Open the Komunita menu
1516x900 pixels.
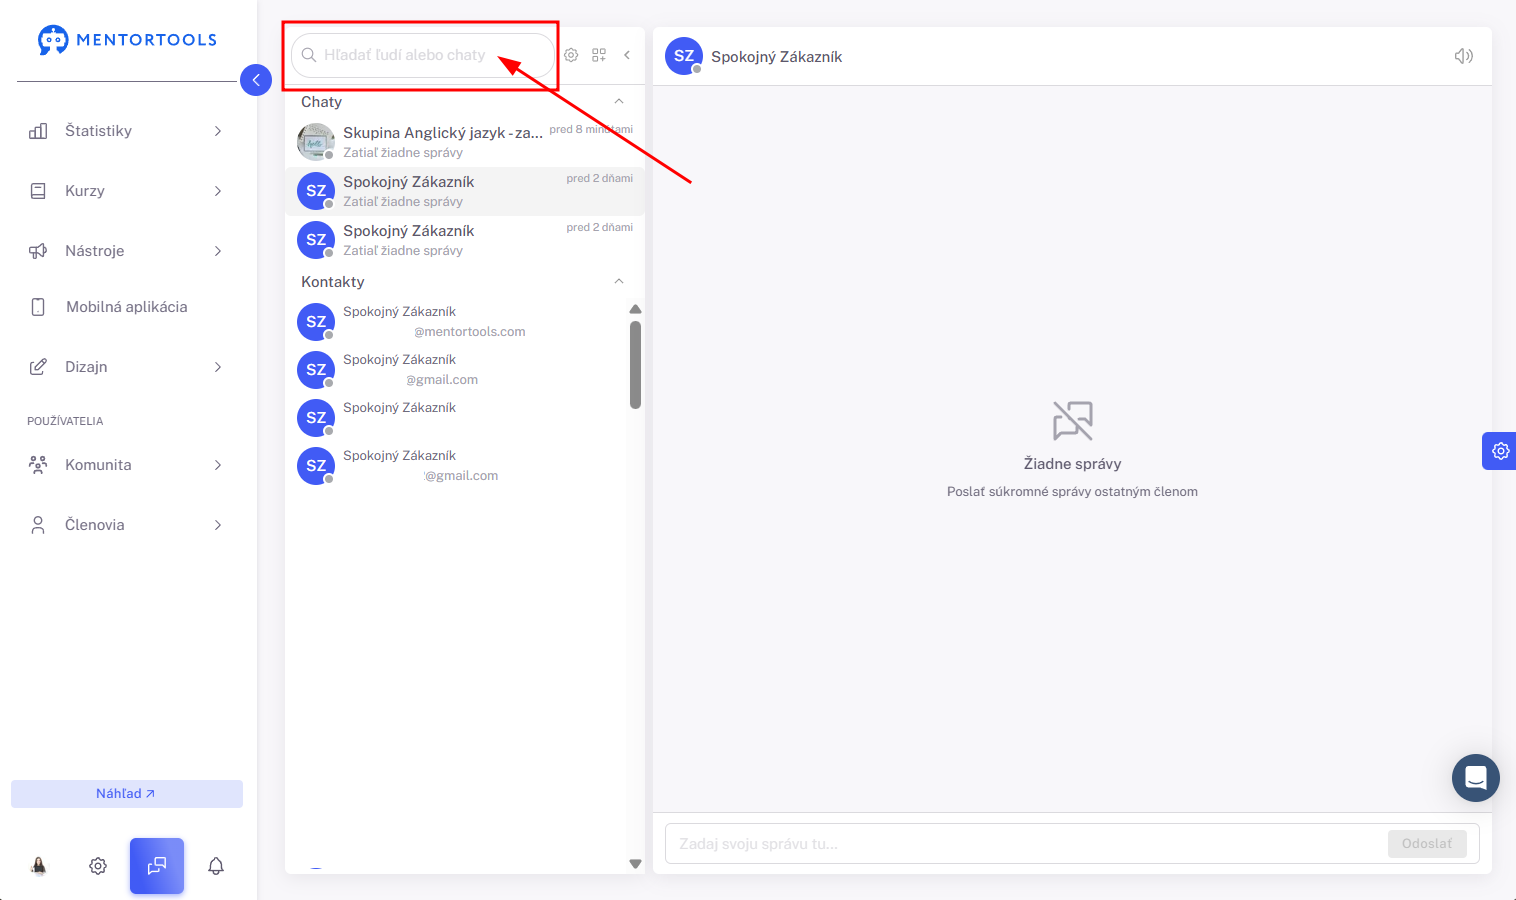tap(125, 465)
